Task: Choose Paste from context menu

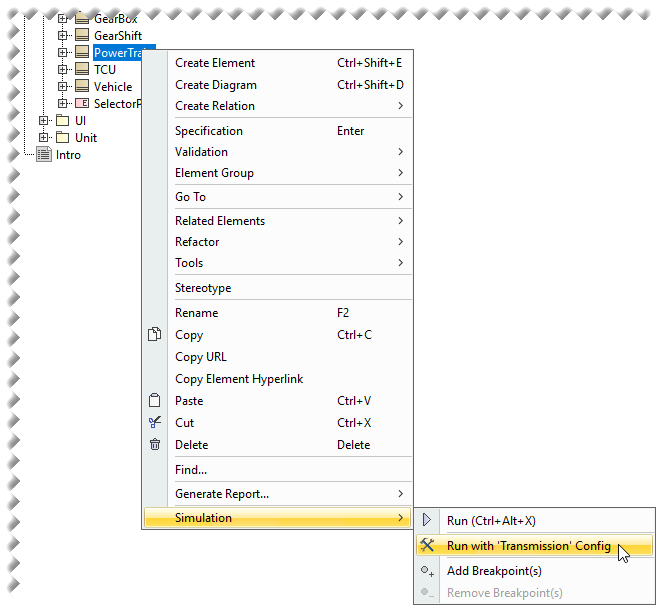Action: click(277, 400)
